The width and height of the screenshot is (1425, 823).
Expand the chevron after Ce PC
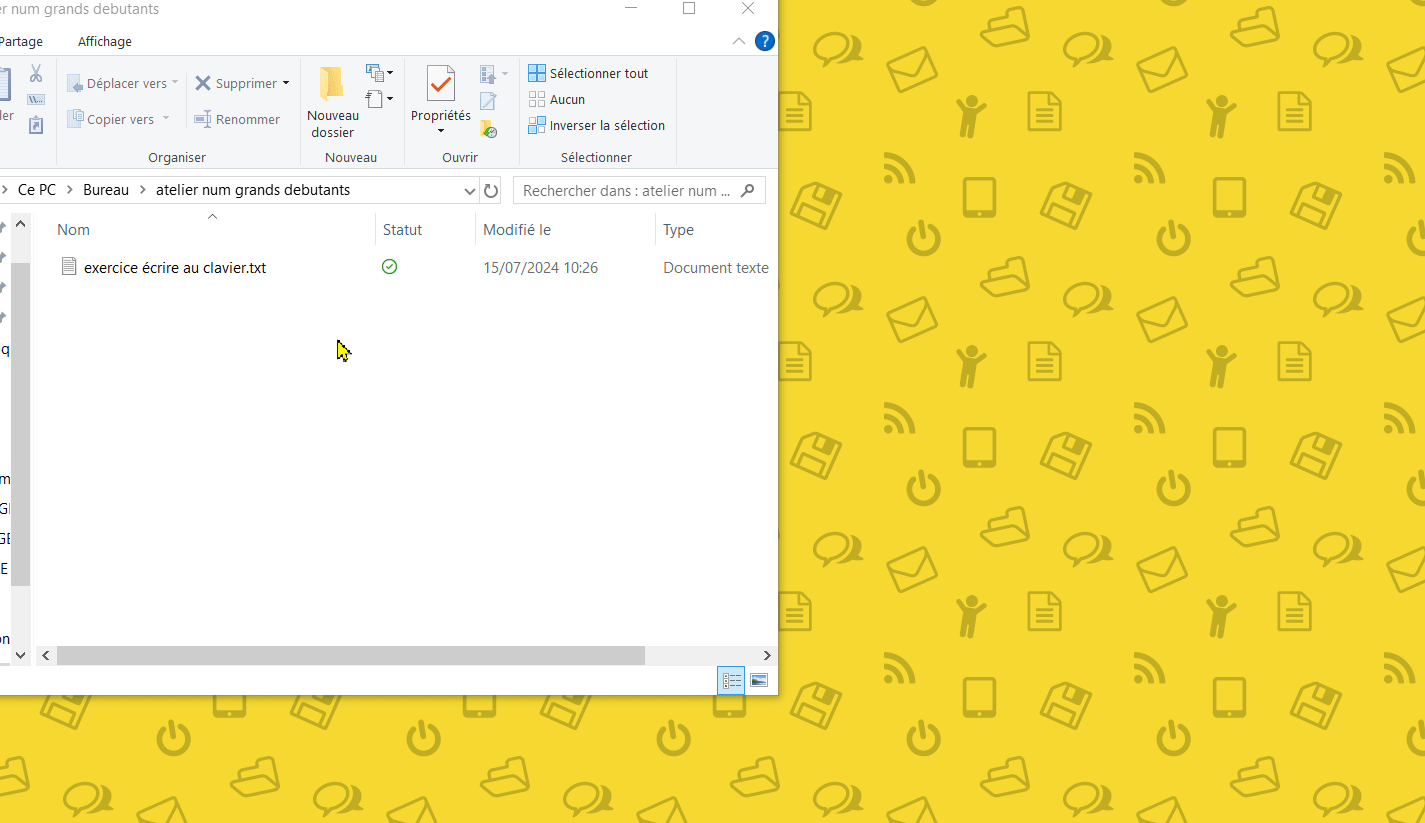(x=70, y=190)
